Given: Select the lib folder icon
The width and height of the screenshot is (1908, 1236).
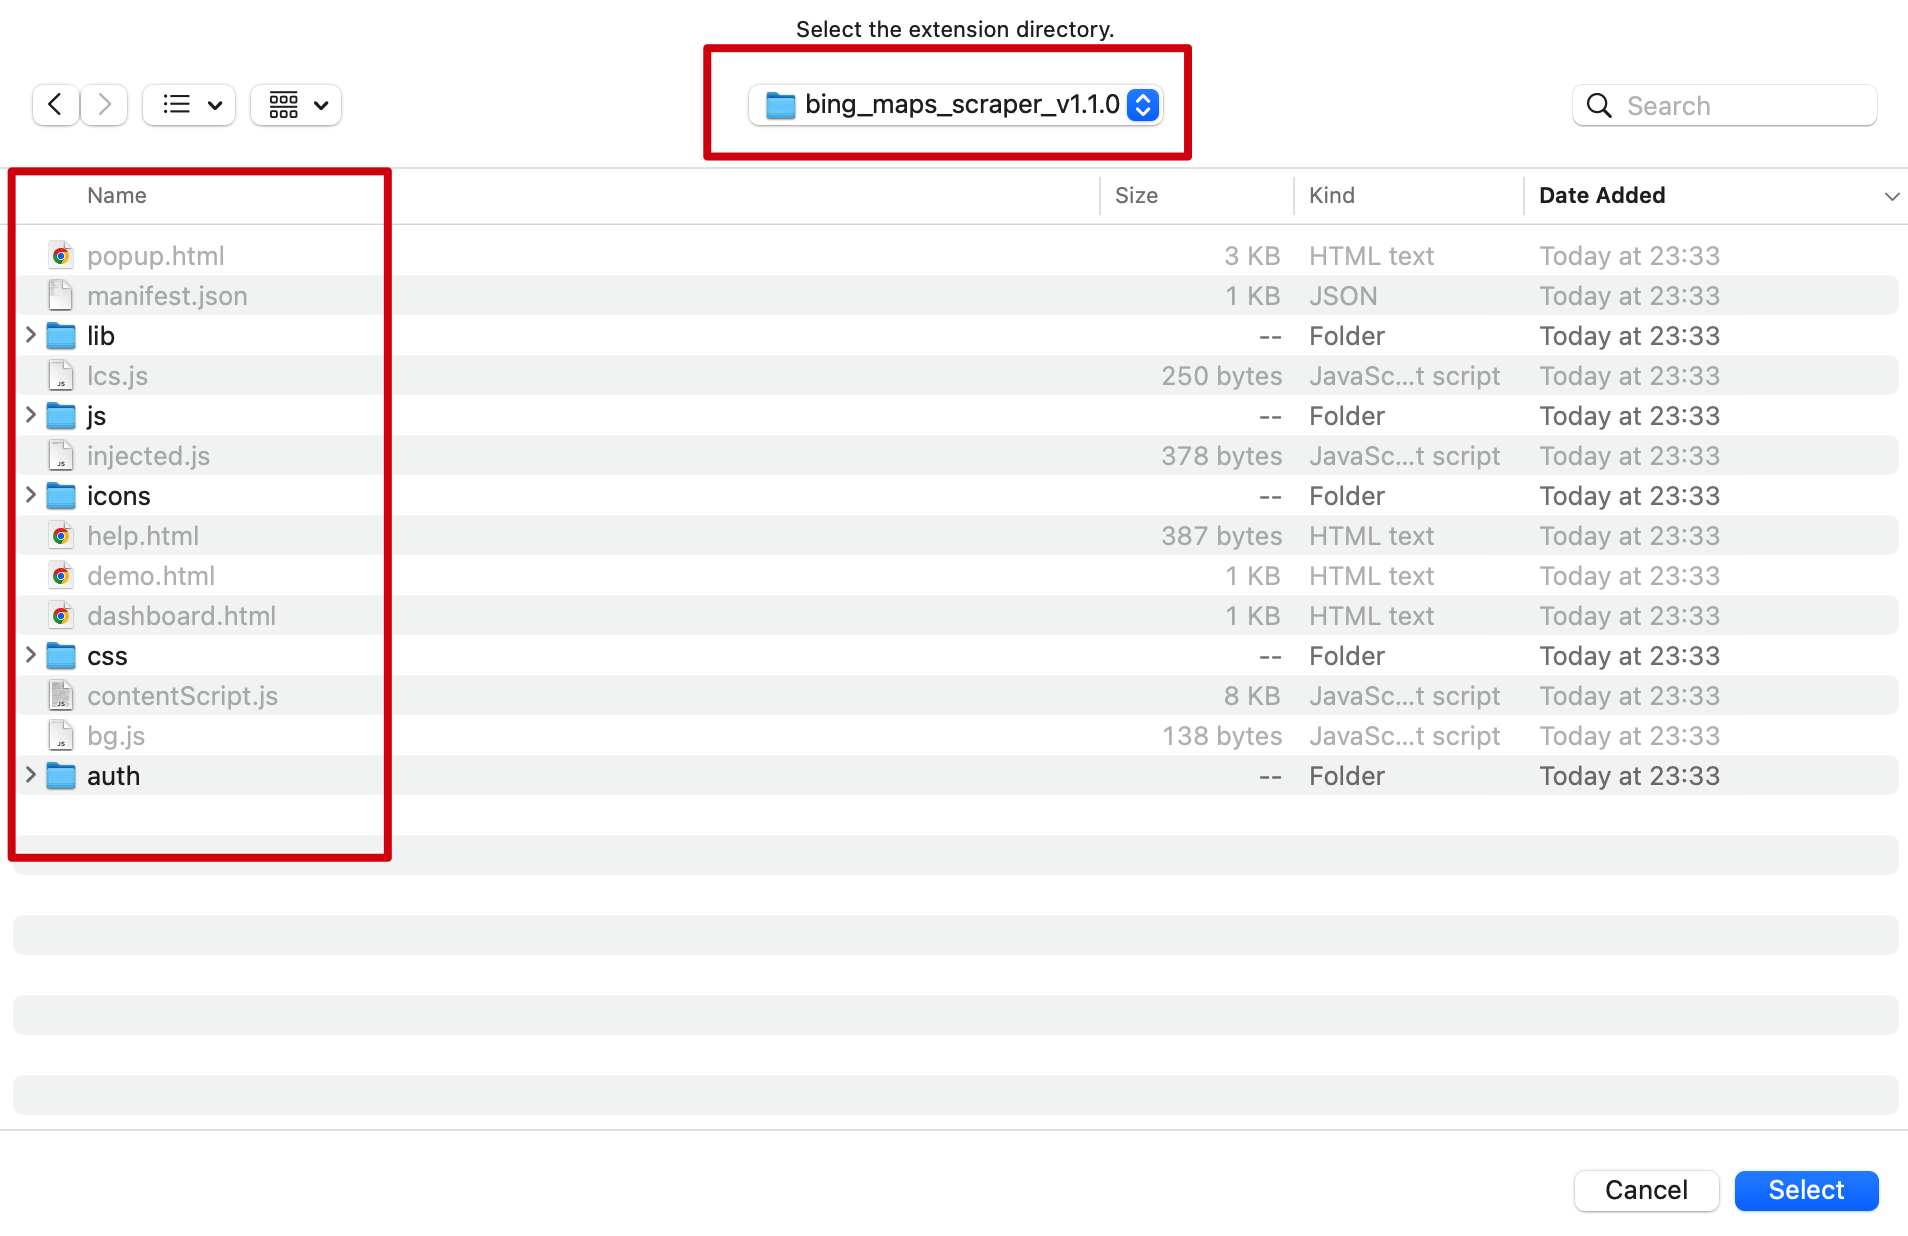Looking at the screenshot, I should [x=61, y=336].
